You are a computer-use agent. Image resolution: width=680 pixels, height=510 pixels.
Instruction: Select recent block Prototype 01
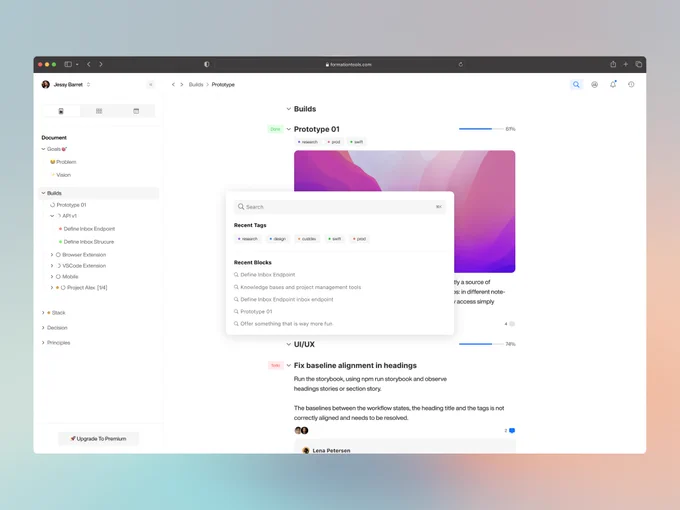tap(253, 311)
